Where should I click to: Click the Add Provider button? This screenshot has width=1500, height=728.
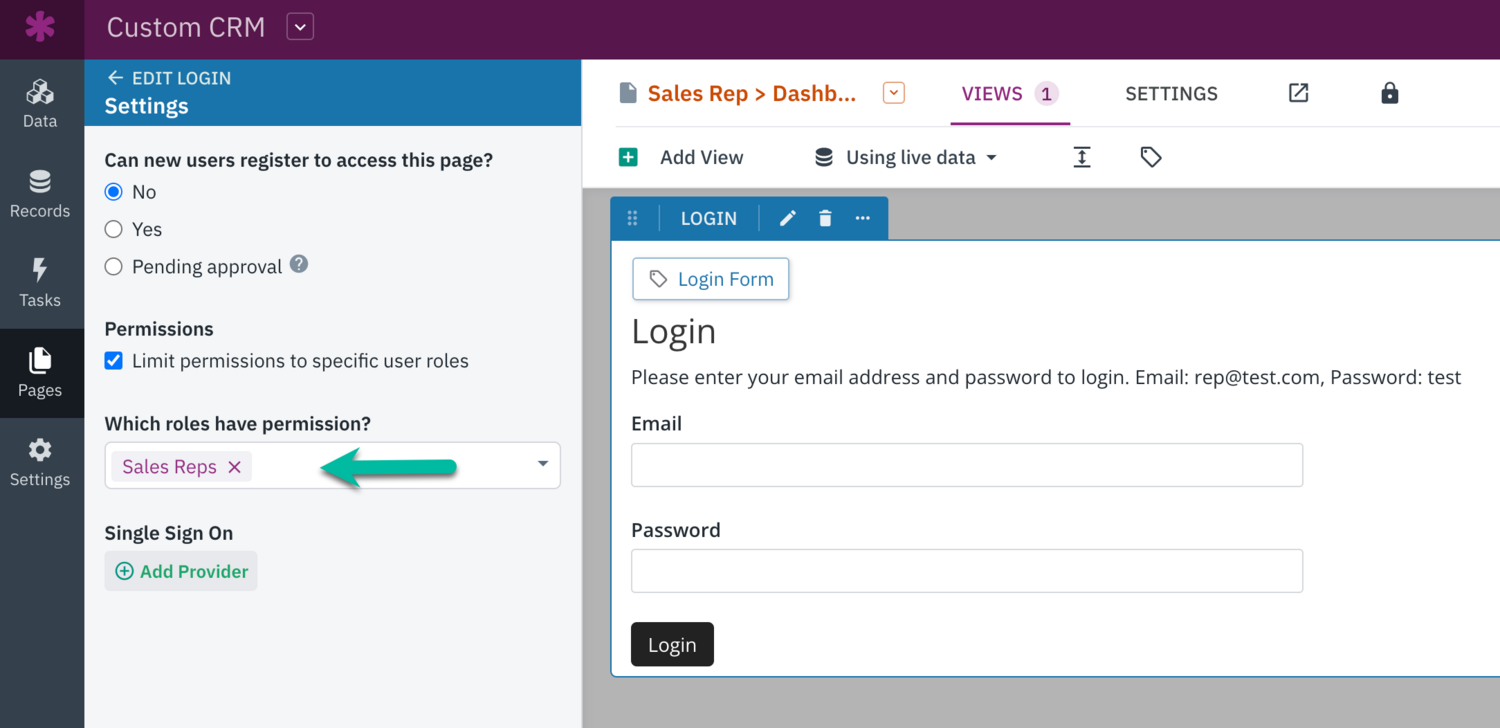point(181,571)
